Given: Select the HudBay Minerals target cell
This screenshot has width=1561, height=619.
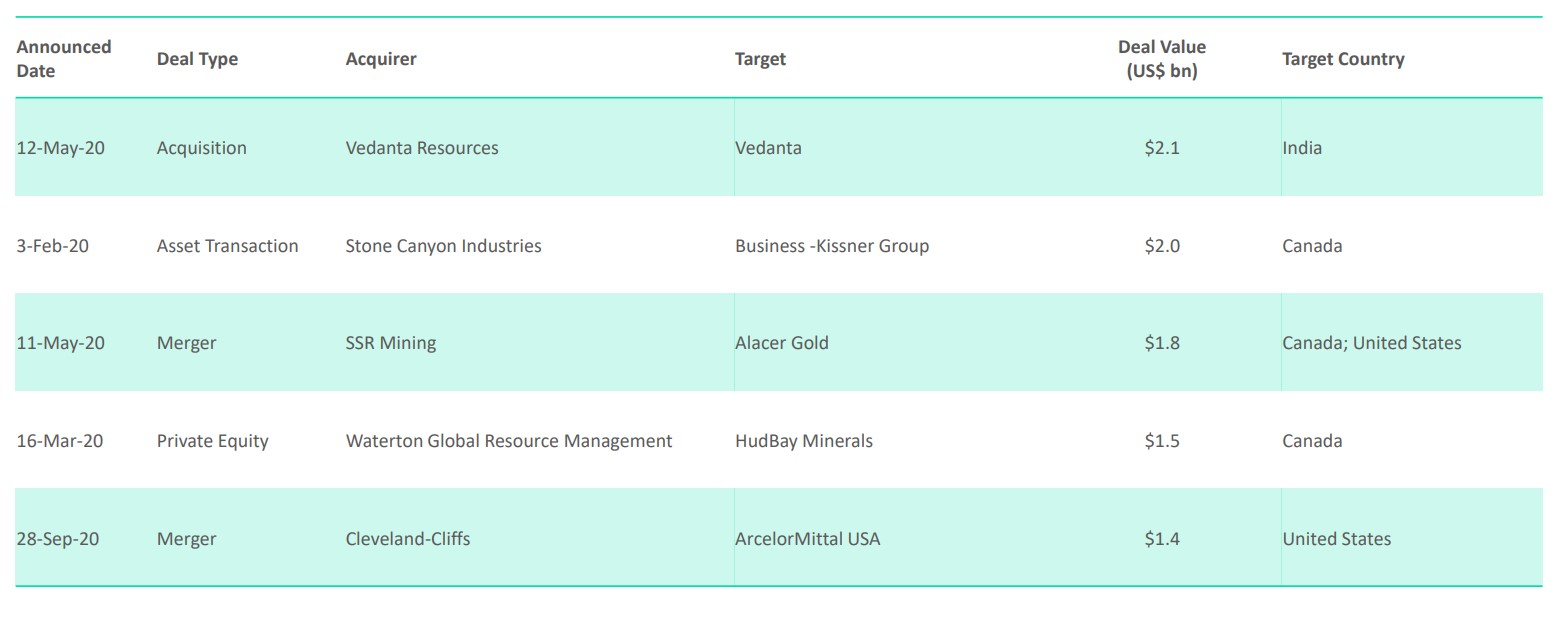Looking at the screenshot, I should coord(804,441).
